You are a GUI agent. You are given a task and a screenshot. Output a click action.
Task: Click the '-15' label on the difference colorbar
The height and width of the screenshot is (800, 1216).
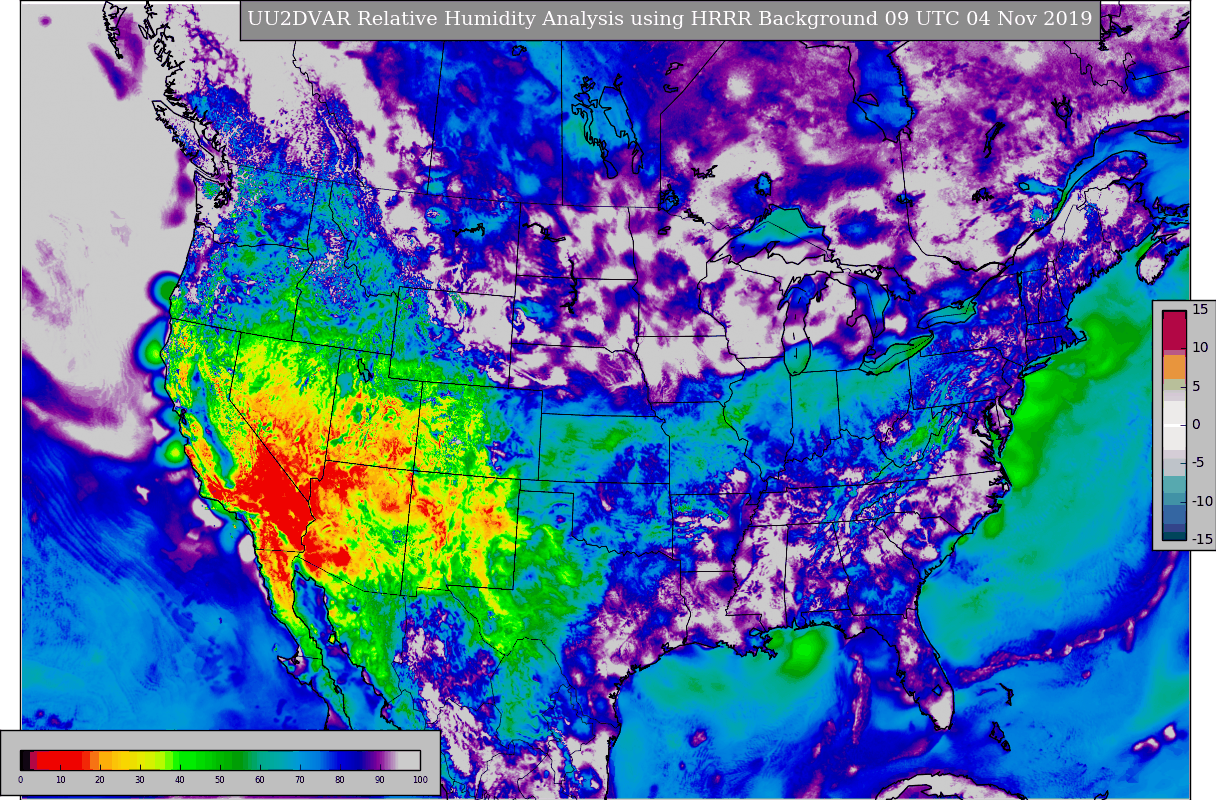point(1203,539)
